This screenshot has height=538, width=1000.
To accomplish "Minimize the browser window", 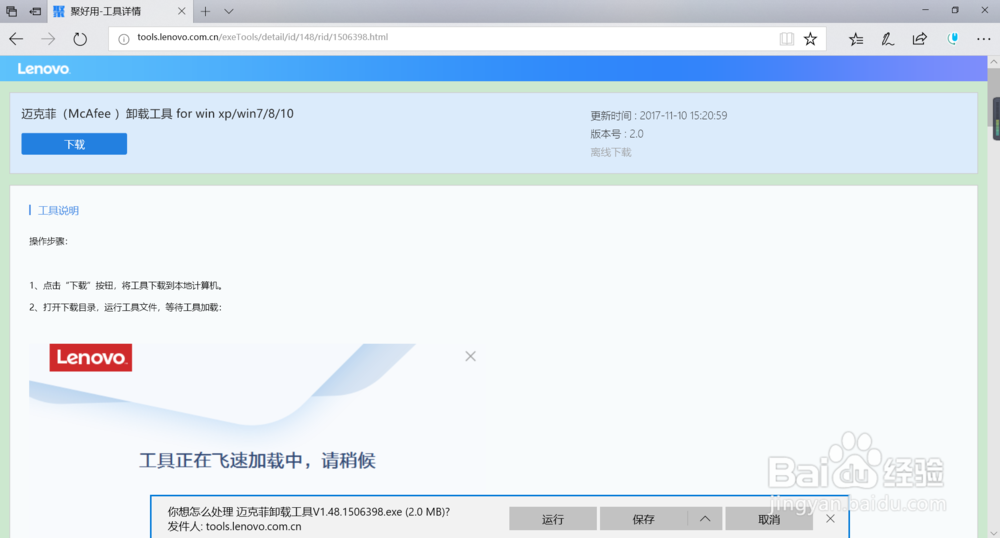I will click(925, 10).
